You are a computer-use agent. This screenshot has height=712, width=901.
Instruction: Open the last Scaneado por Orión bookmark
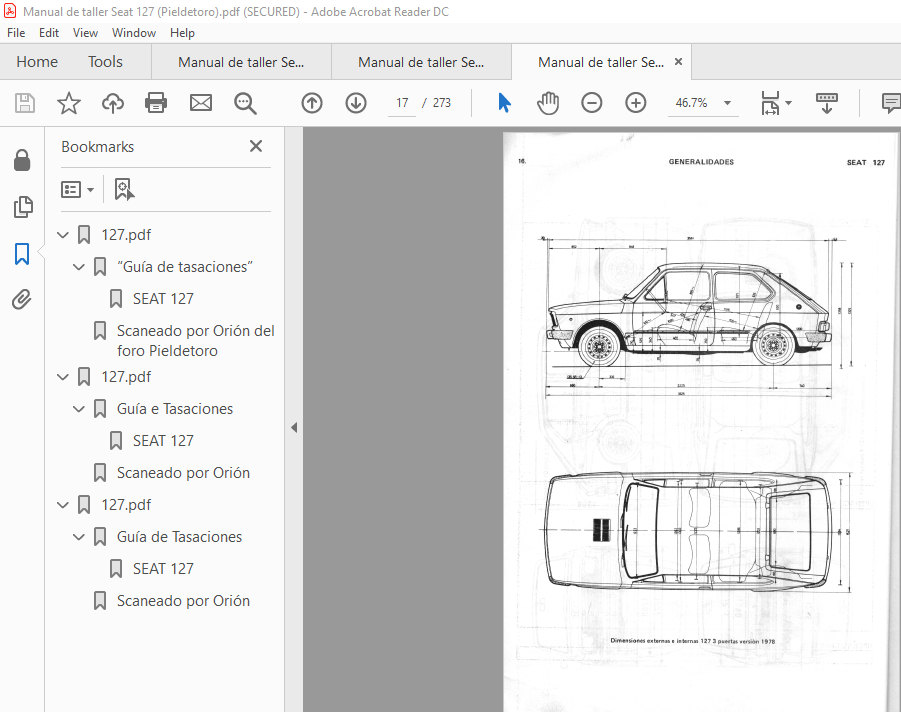tap(183, 601)
